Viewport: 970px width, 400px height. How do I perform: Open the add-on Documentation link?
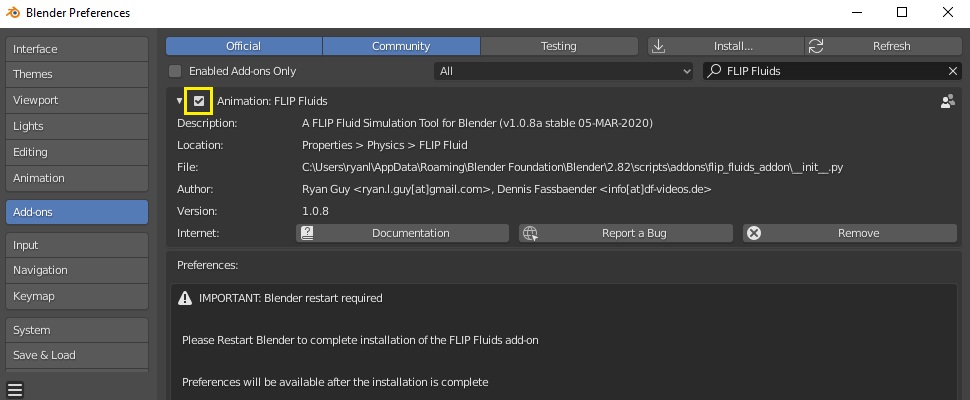point(402,233)
